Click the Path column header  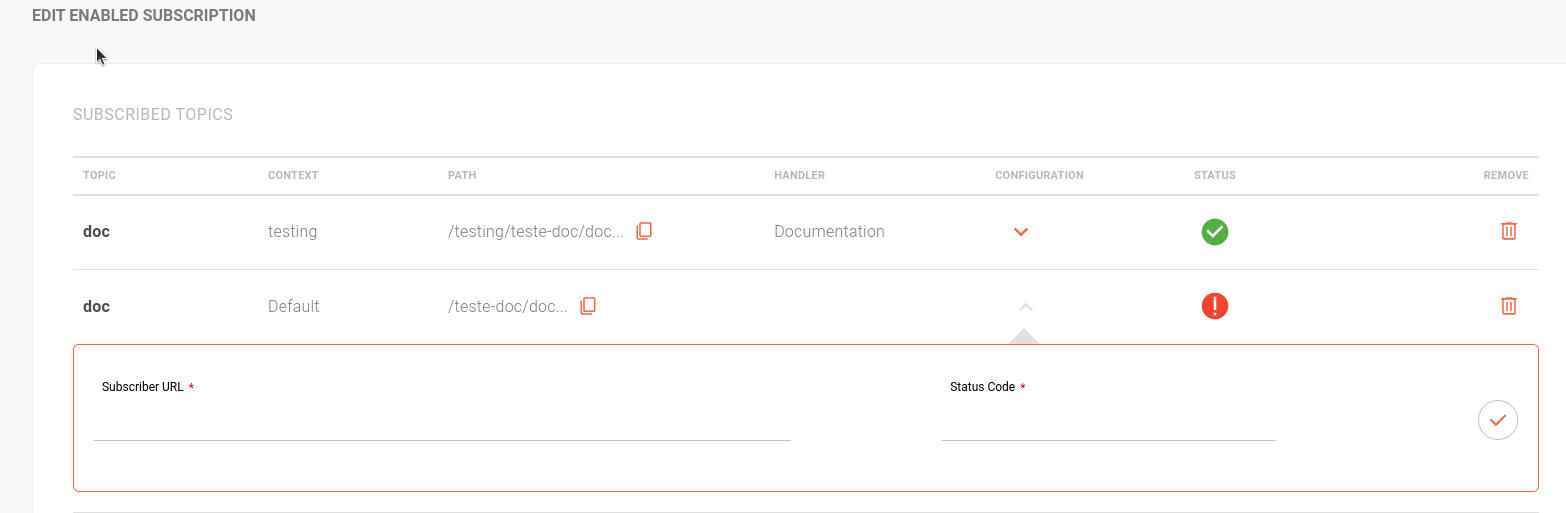click(462, 175)
